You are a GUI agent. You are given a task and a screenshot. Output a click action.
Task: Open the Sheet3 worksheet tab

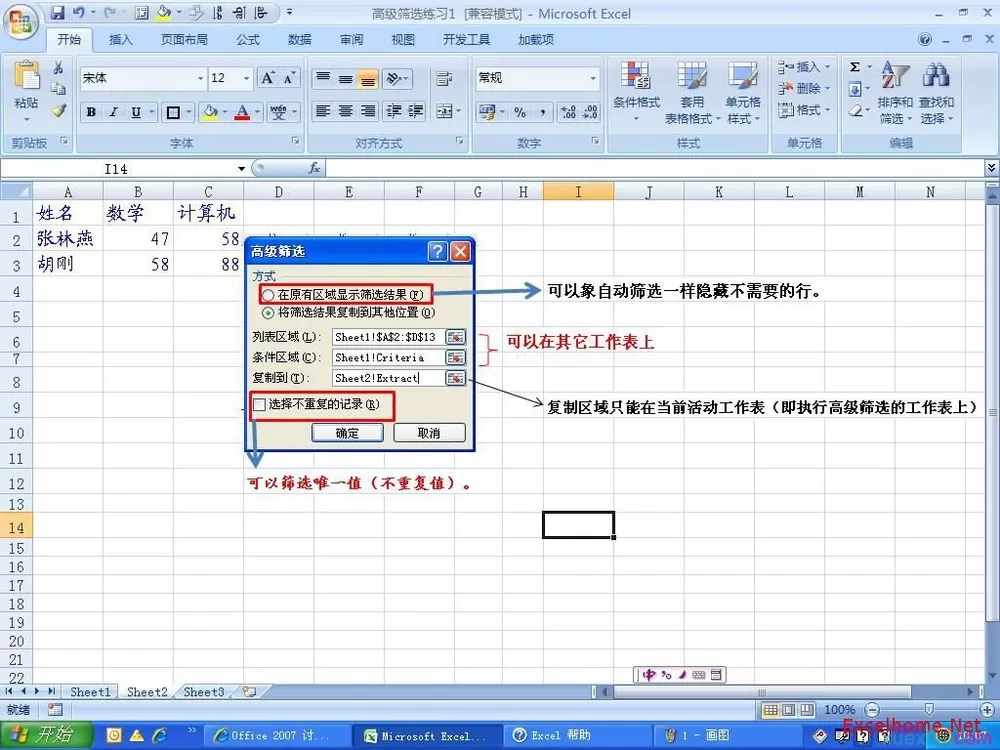pyautogui.click(x=204, y=692)
